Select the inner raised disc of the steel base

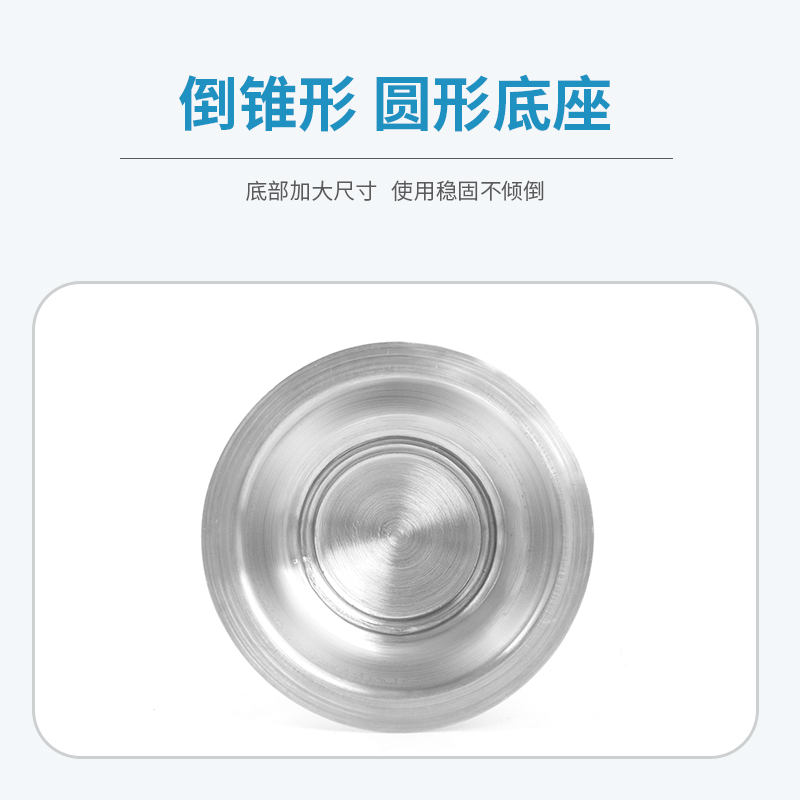tap(398, 535)
